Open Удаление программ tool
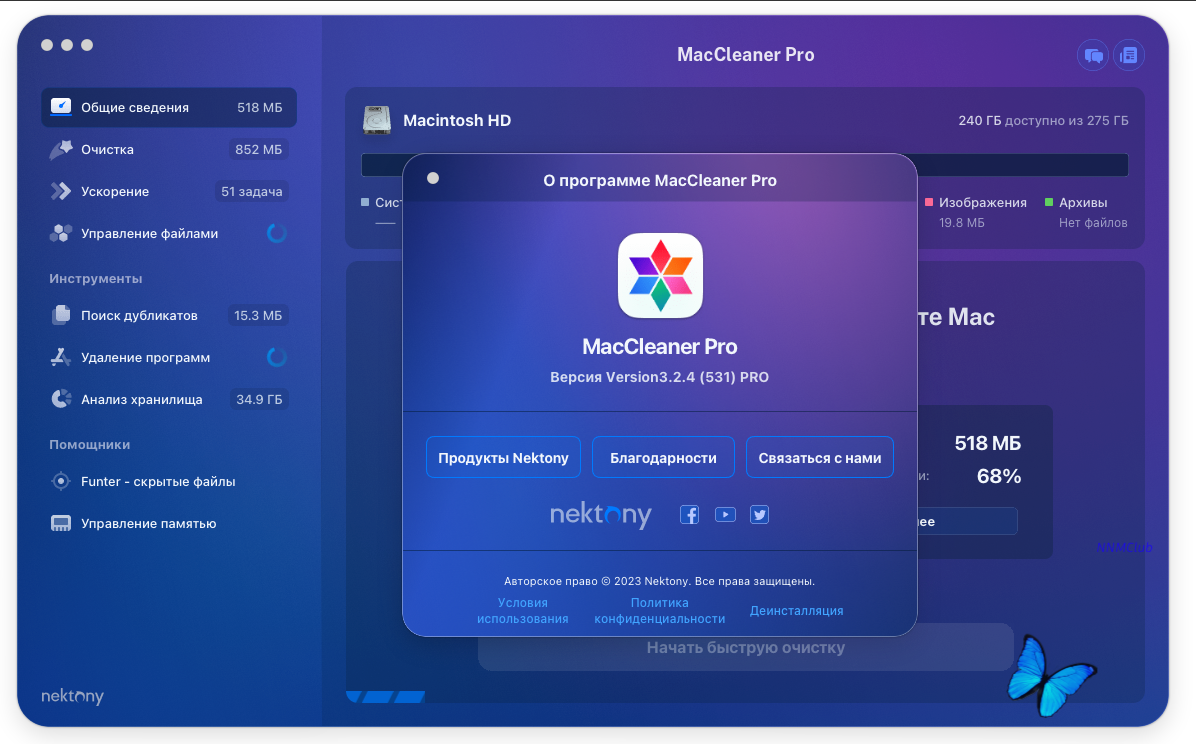 (169, 357)
